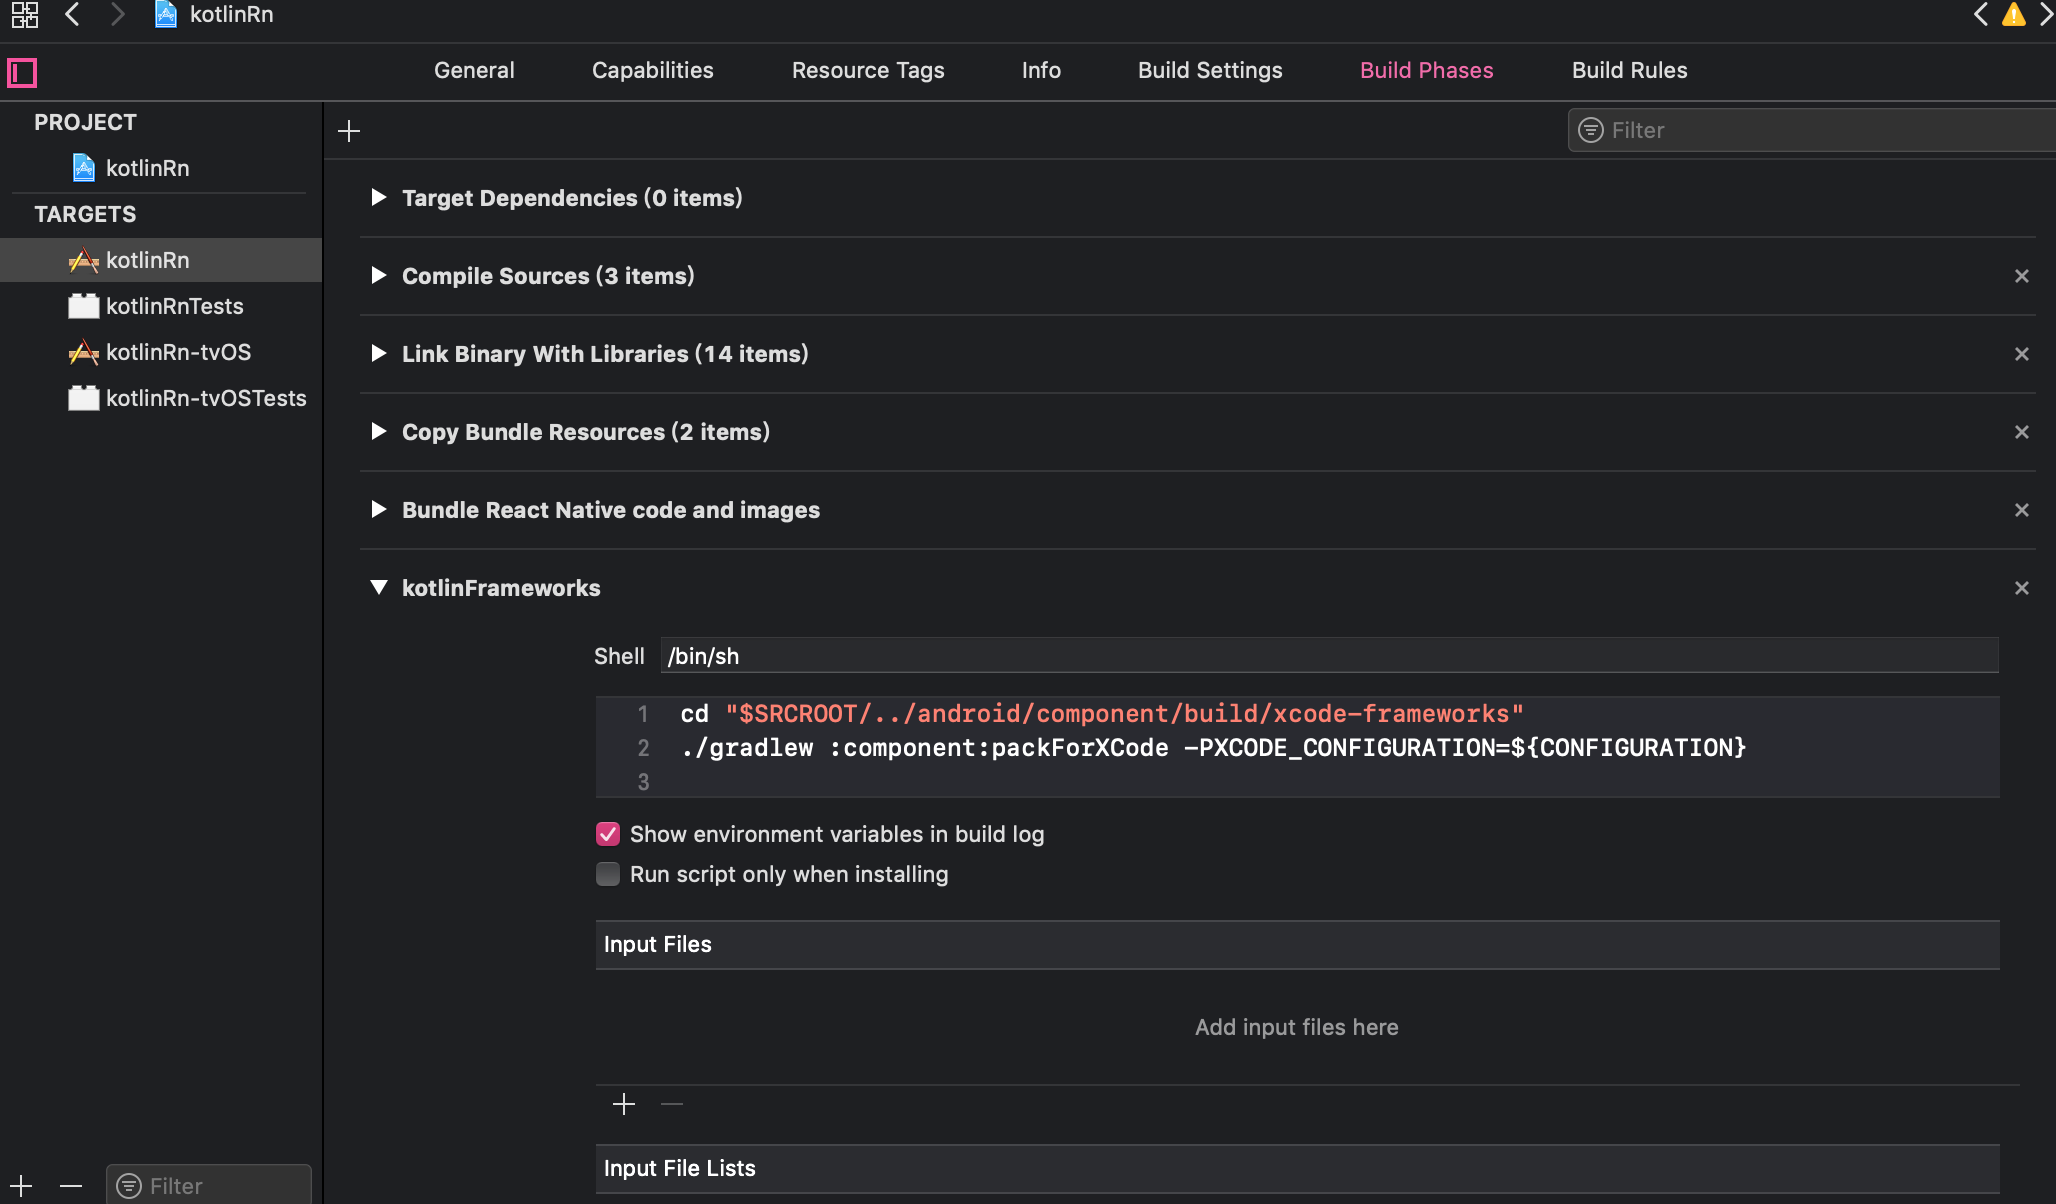Add an input file with plus button
The width and height of the screenshot is (2056, 1204).
624,1104
